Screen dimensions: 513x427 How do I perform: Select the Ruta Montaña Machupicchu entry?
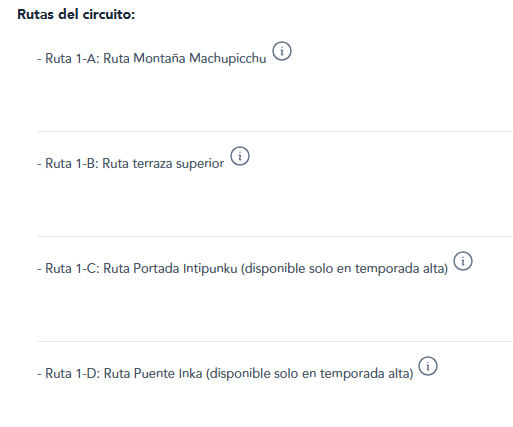pyautogui.click(x=152, y=58)
